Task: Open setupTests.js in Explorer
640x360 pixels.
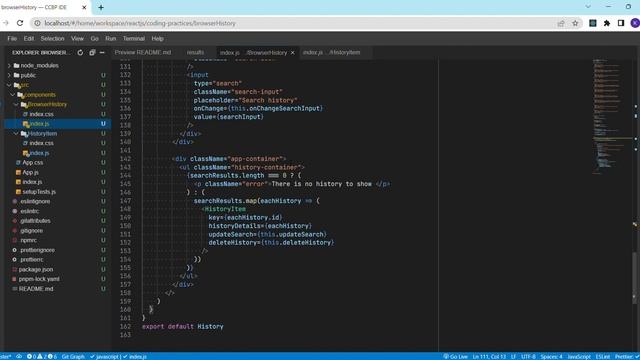Action: pyautogui.click(x=39, y=191)
